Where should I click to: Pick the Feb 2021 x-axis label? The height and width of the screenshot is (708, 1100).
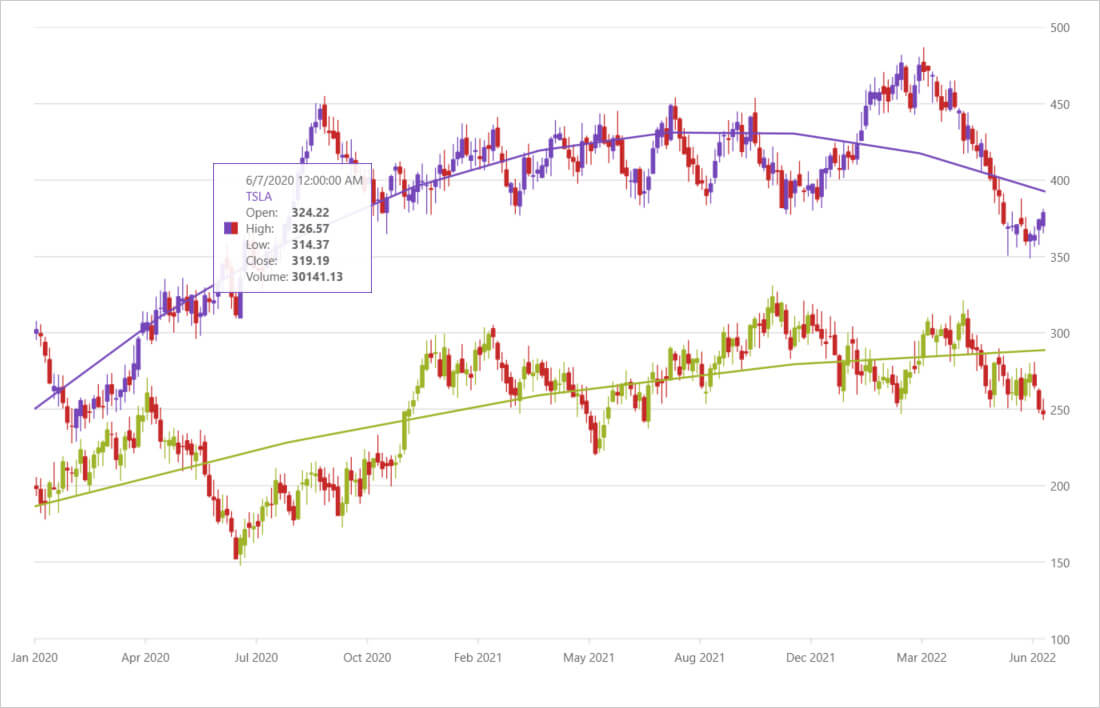[478, 658]
